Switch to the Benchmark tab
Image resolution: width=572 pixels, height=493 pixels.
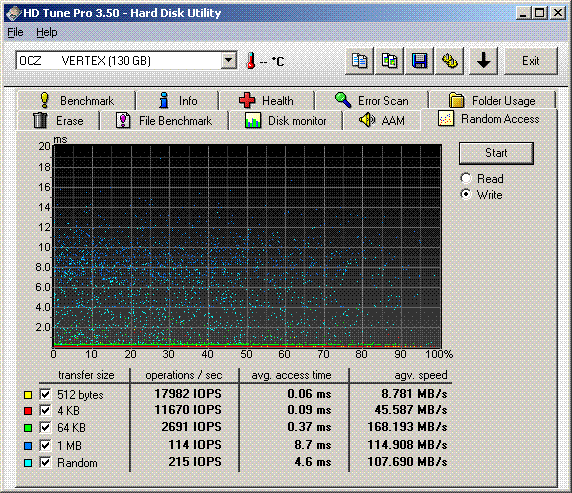tap(76, 100)
